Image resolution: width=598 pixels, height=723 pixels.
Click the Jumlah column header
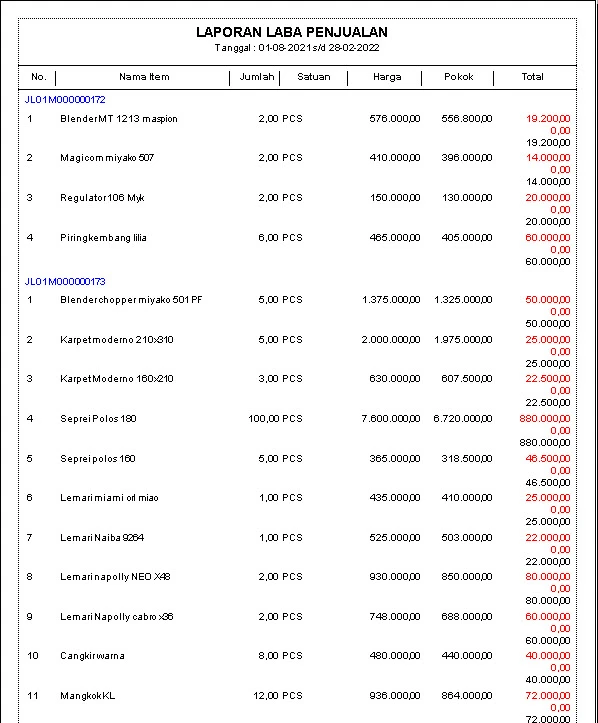click(x=257, y=77)
